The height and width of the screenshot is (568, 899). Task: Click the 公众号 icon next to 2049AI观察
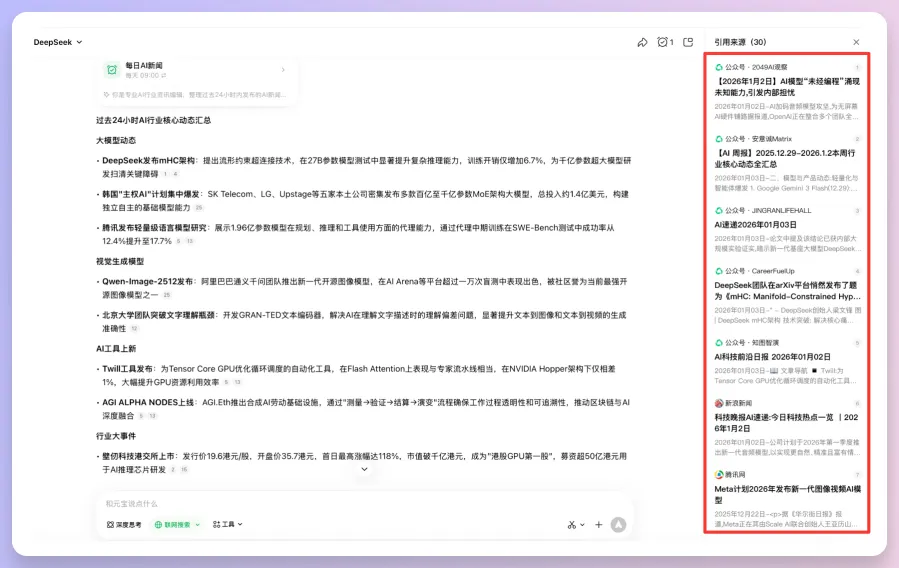718,67
